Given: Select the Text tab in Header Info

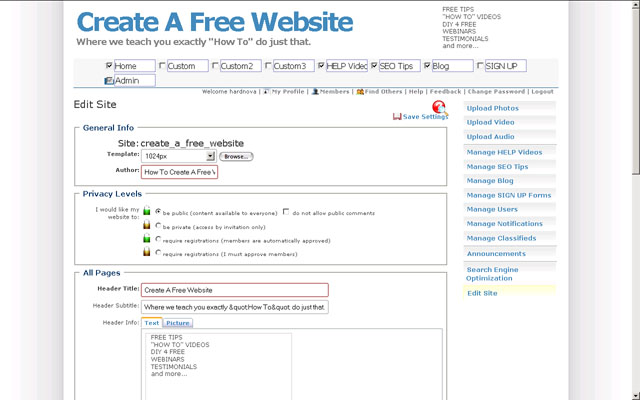Looking at the screenshot, I should click(152, 323).
